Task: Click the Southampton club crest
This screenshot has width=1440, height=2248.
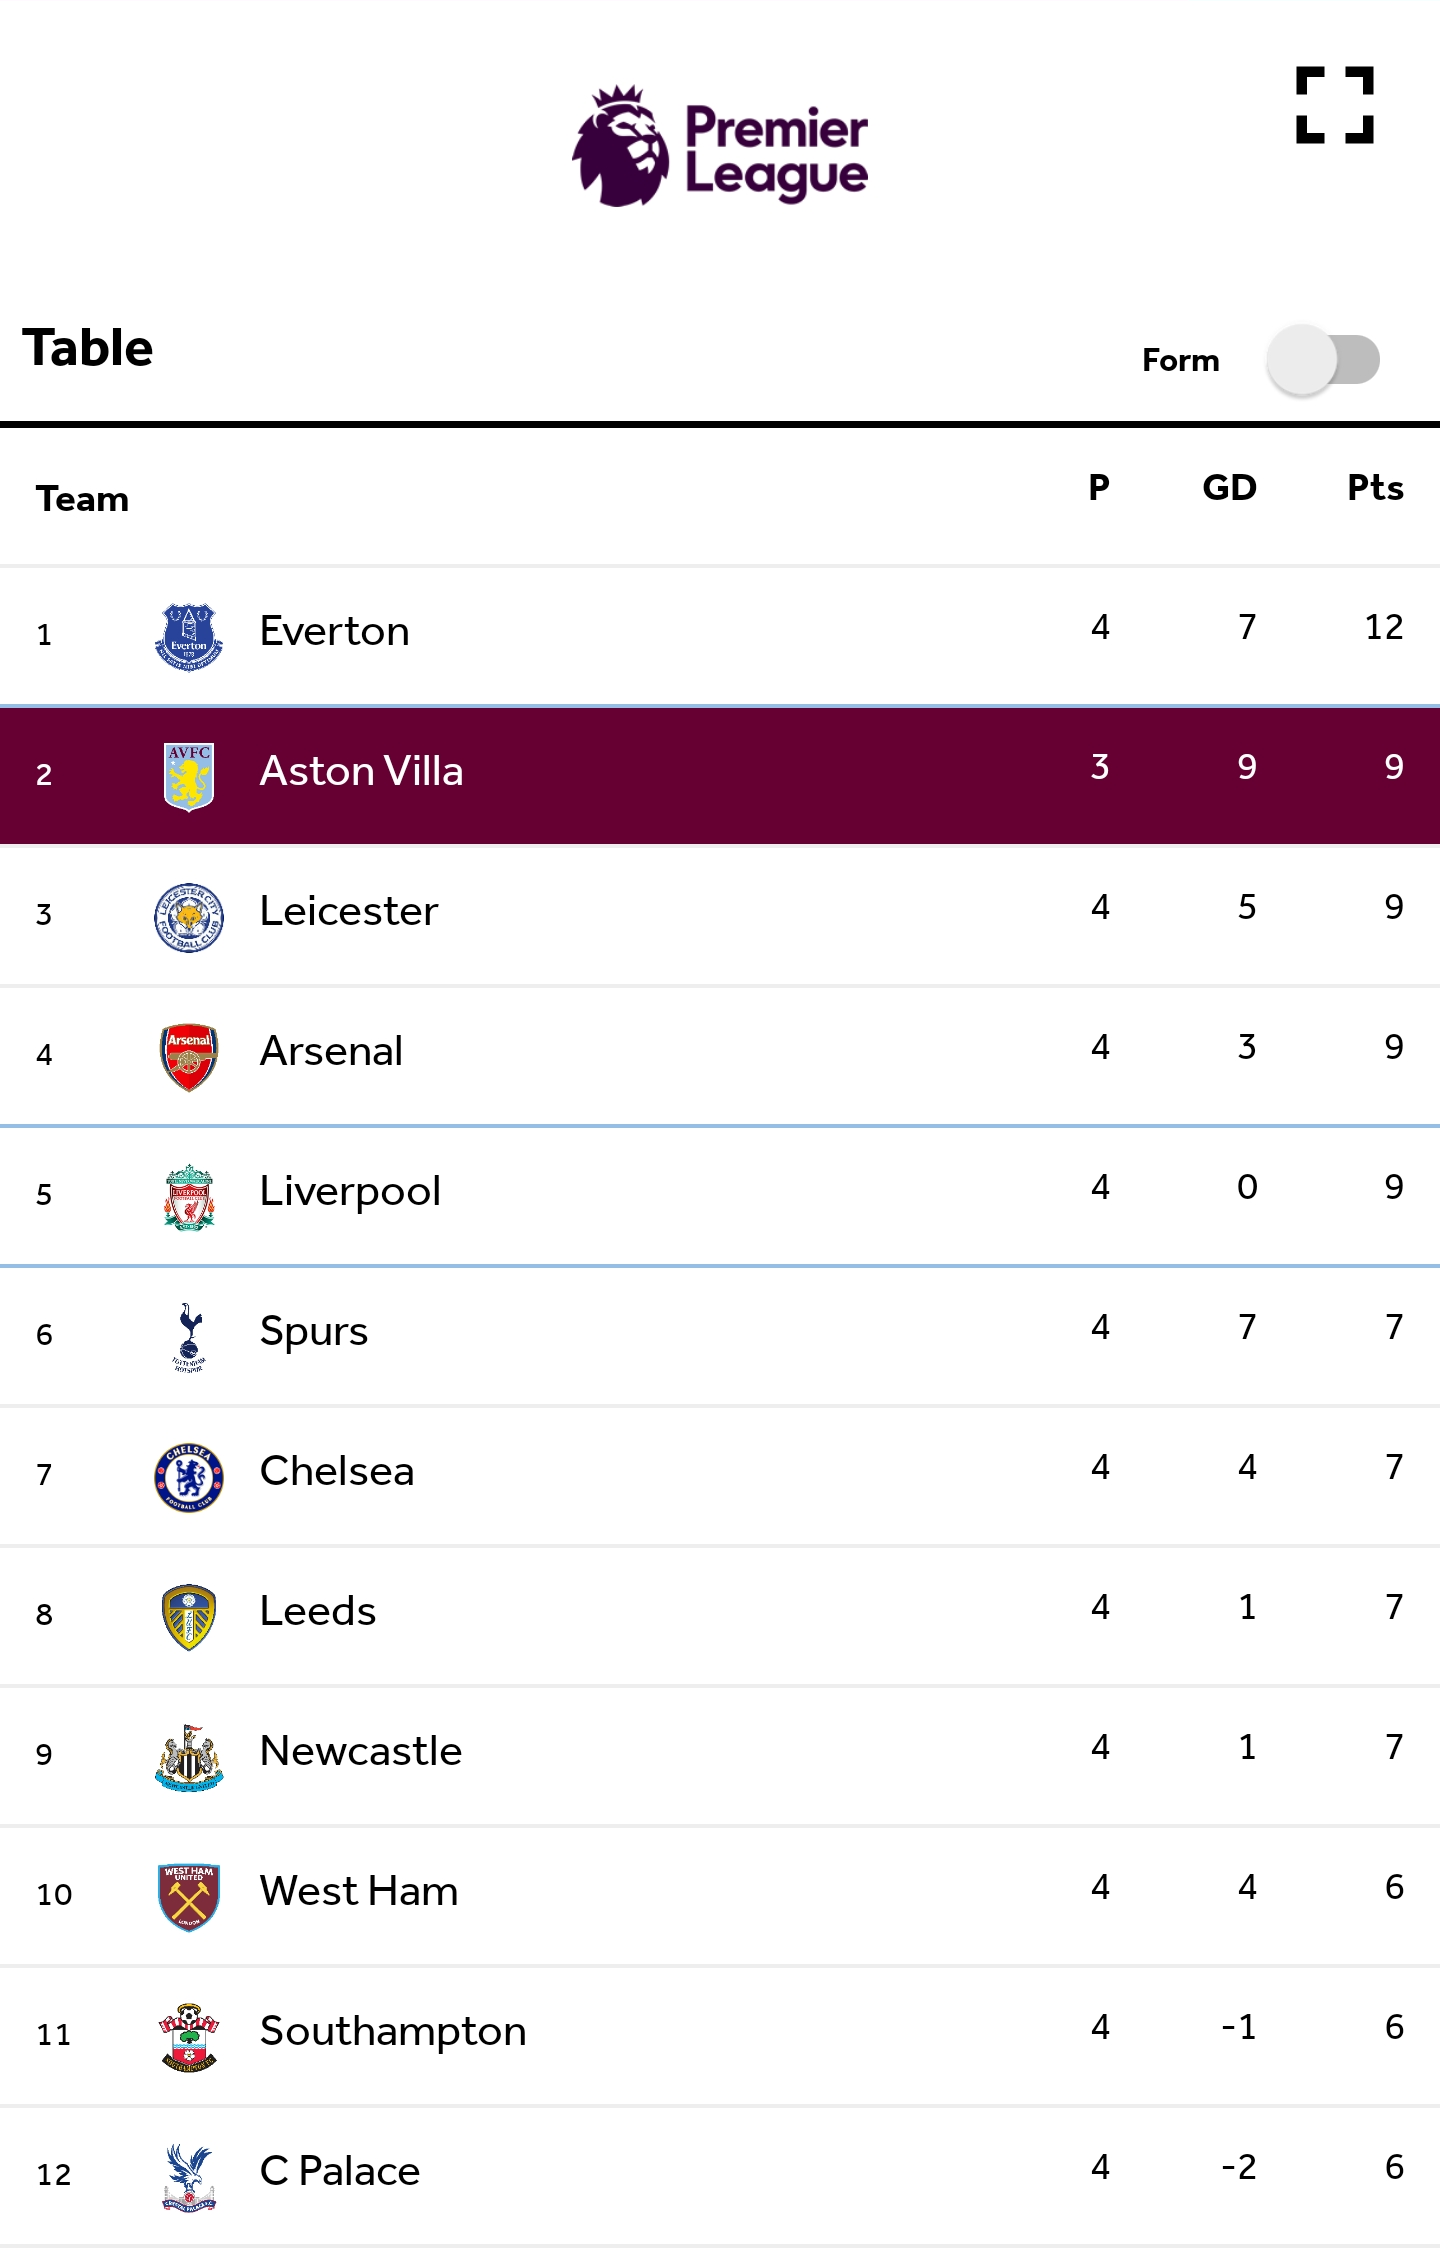Action: (x=189, y=2037)
